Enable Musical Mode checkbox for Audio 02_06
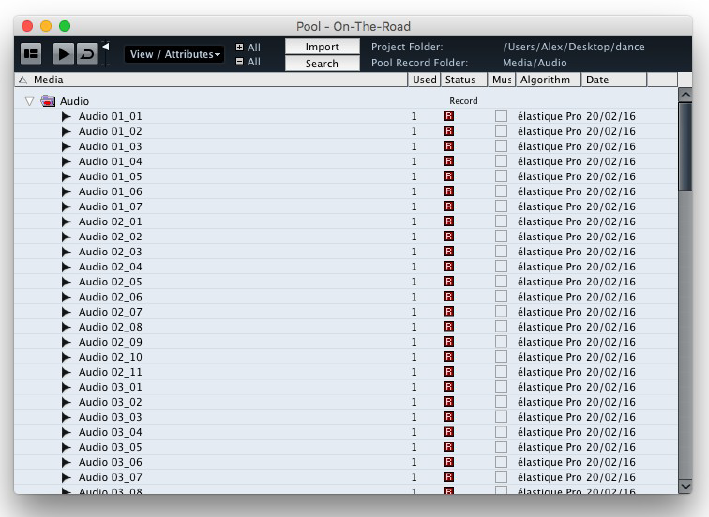This screenshot has height=517, width=709. (501, 297)
